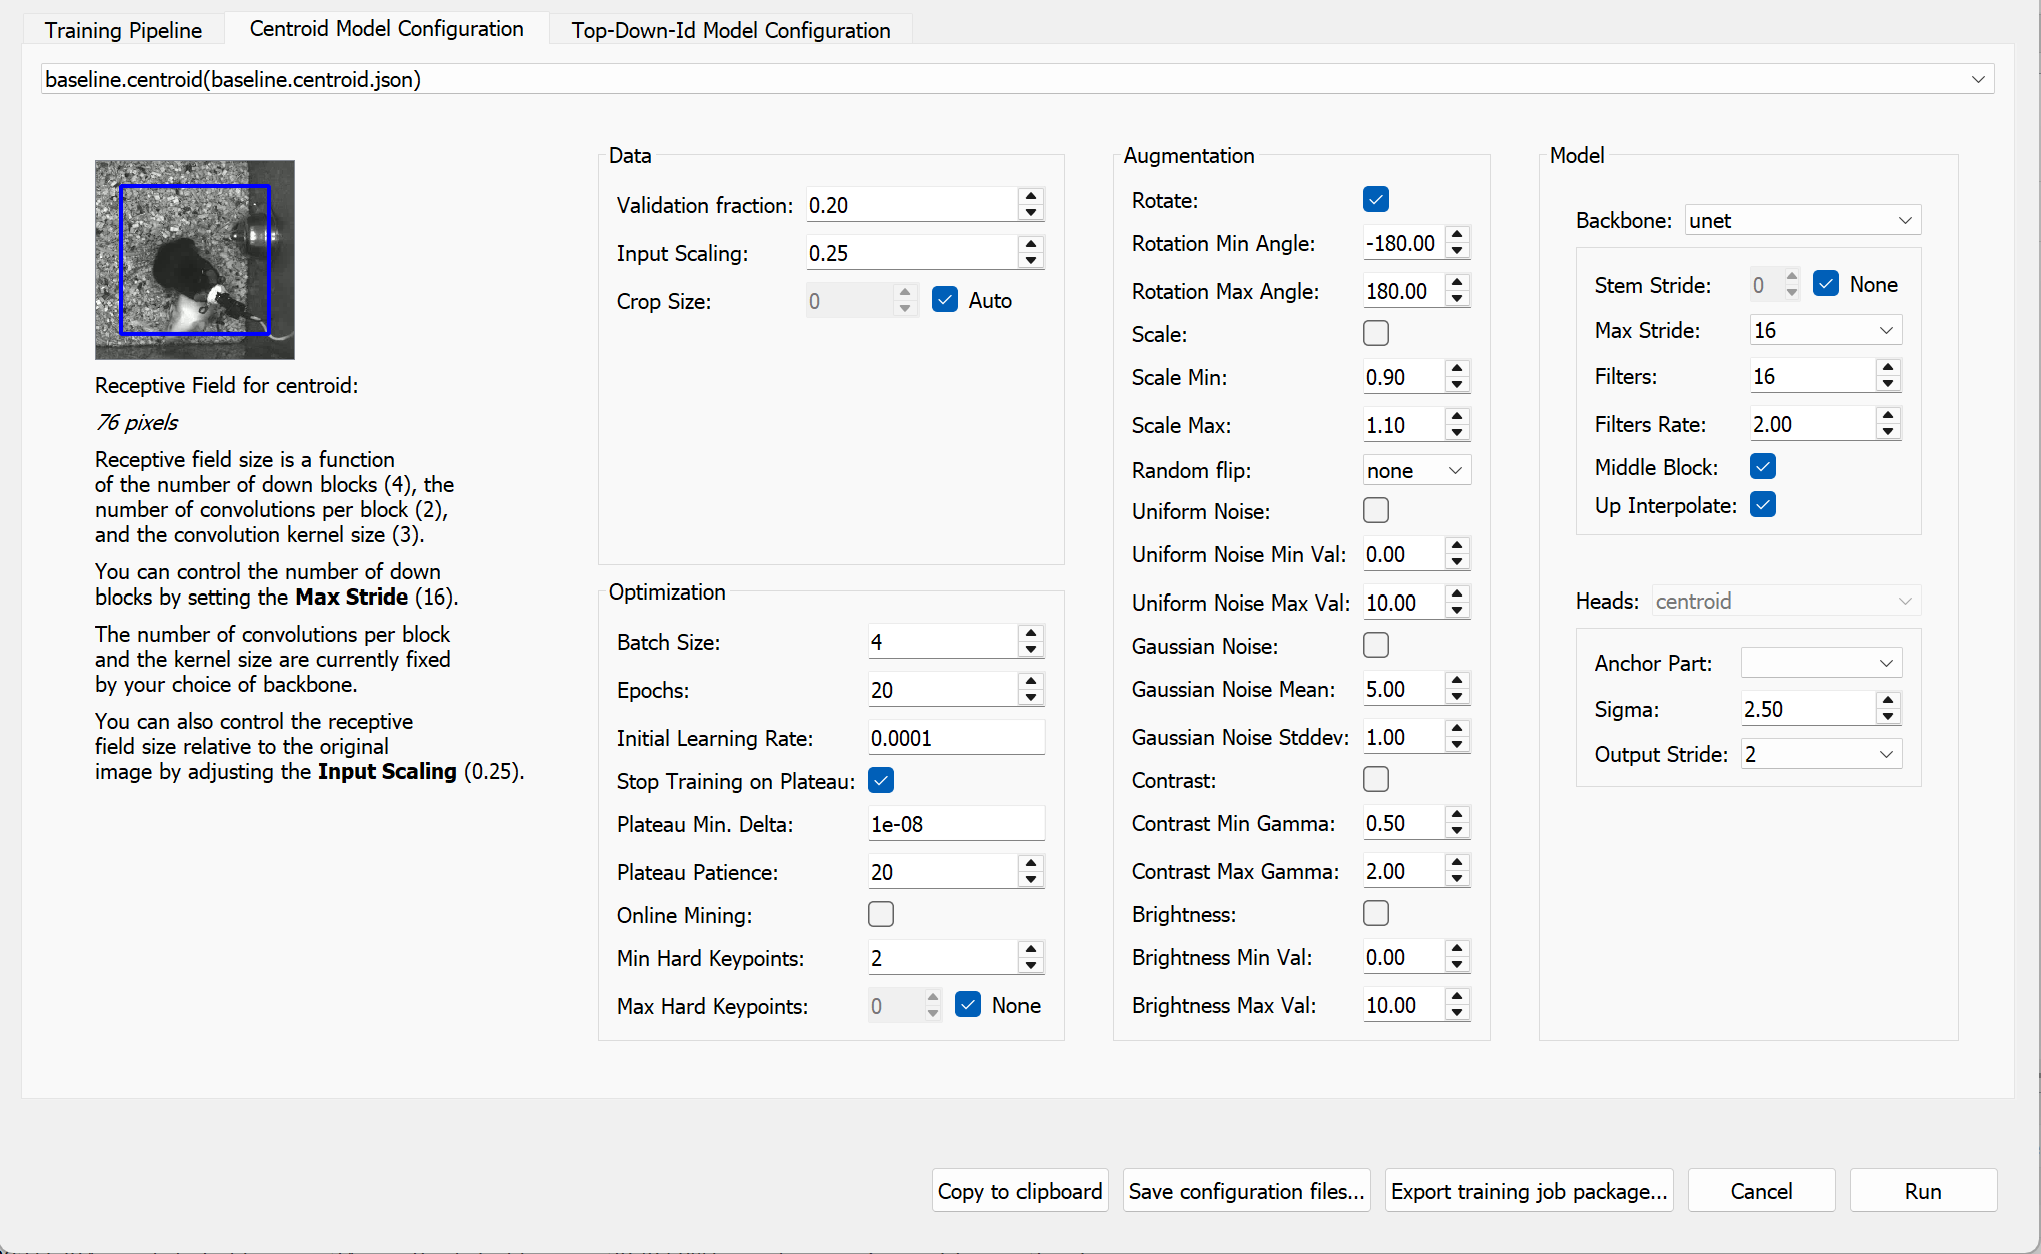Increment Batch Size spinner up arrow
Screen dimensions: 2041x1254
pos(1031,633)
